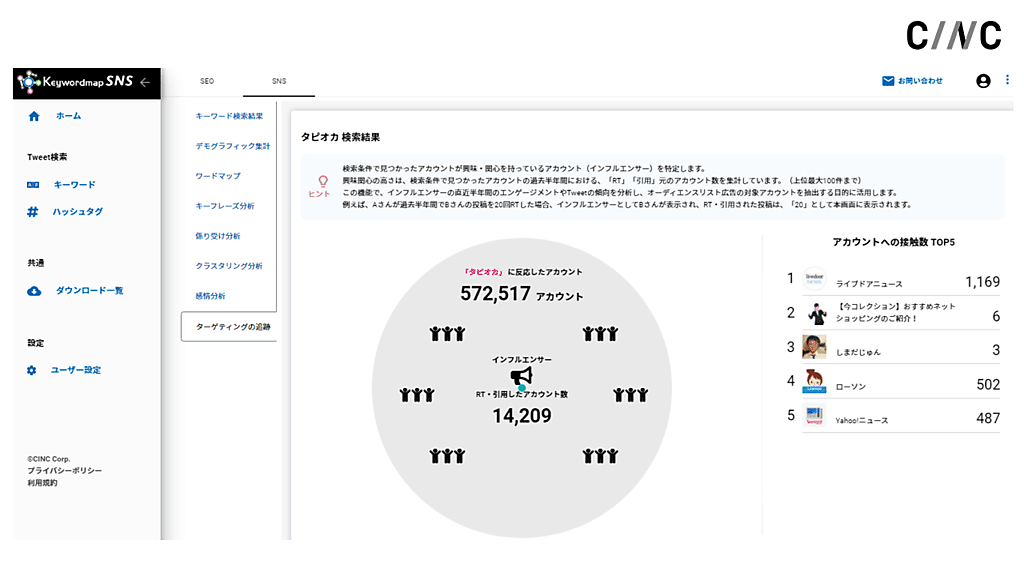
Task: Click the 利用規約 link
Action: 42,483
